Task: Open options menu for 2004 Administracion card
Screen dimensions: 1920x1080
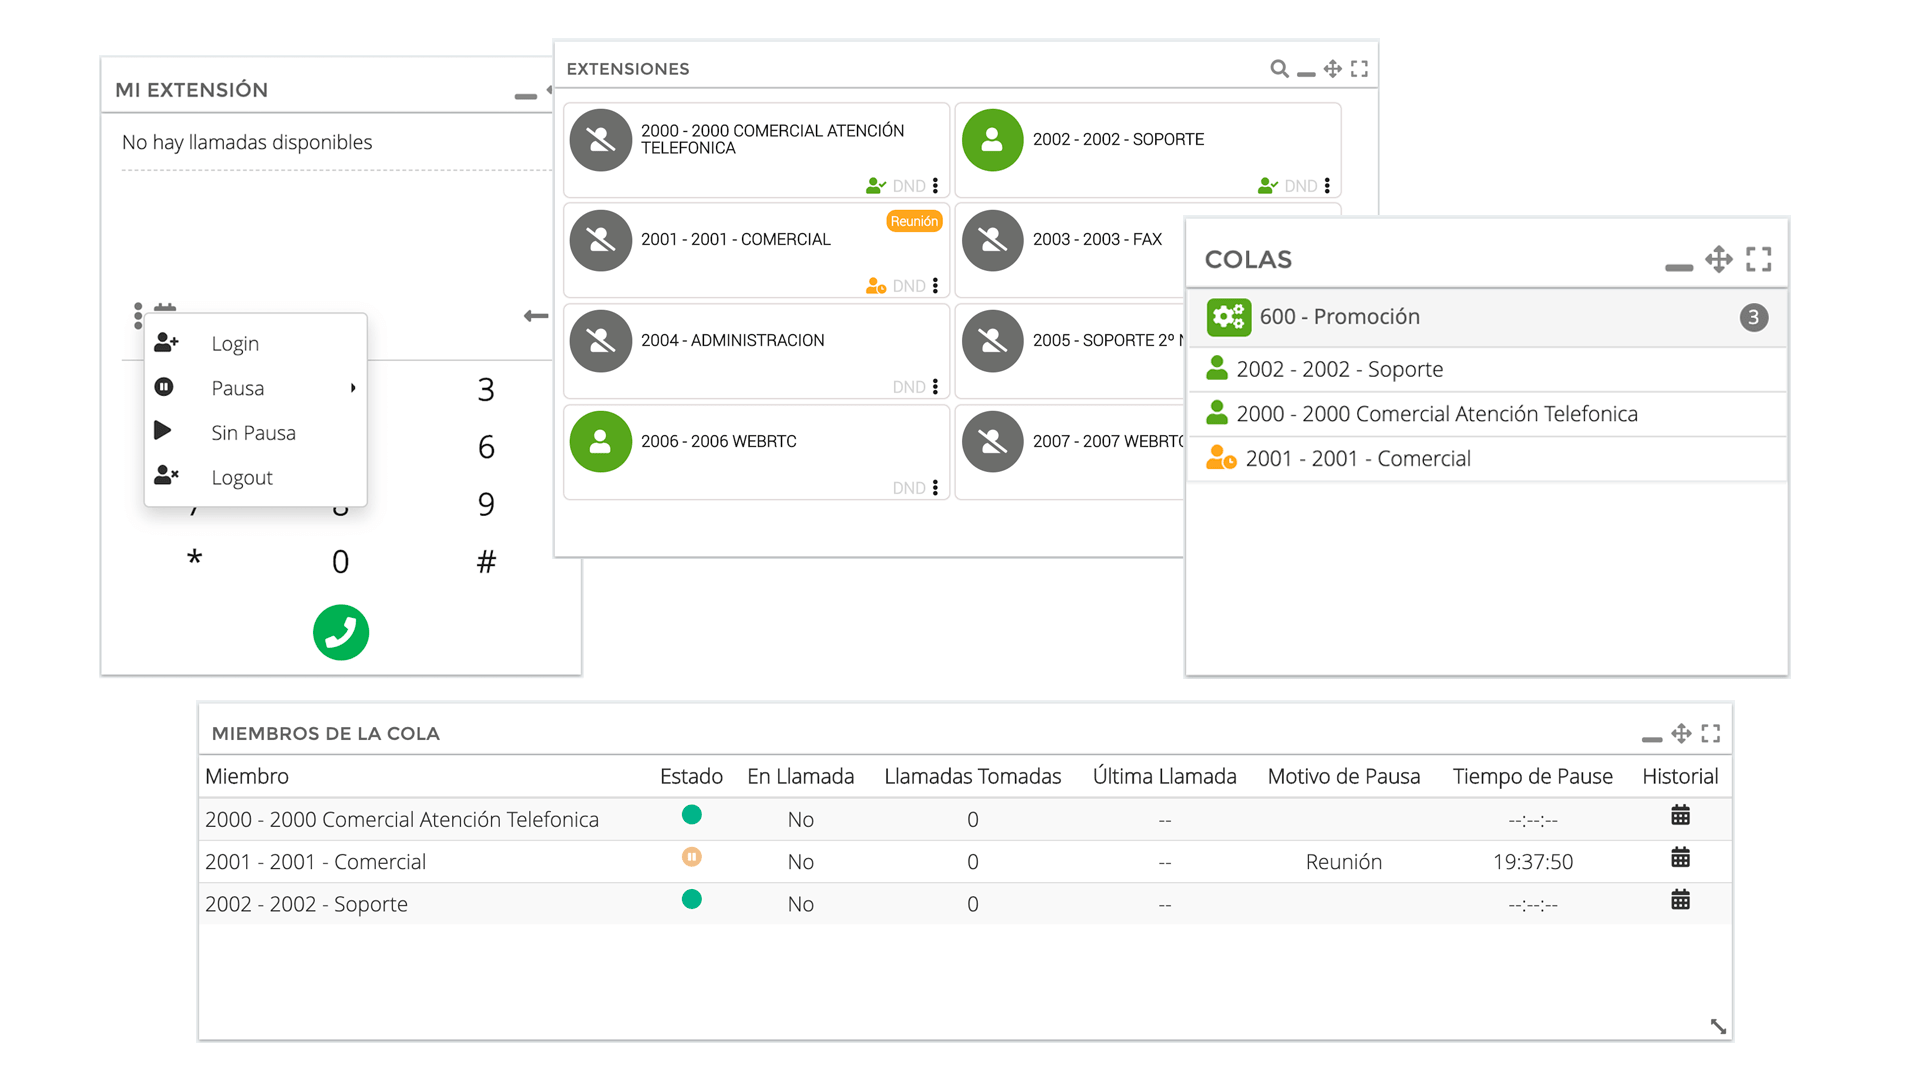Action: pyautogui.click(x=936, y=387)
